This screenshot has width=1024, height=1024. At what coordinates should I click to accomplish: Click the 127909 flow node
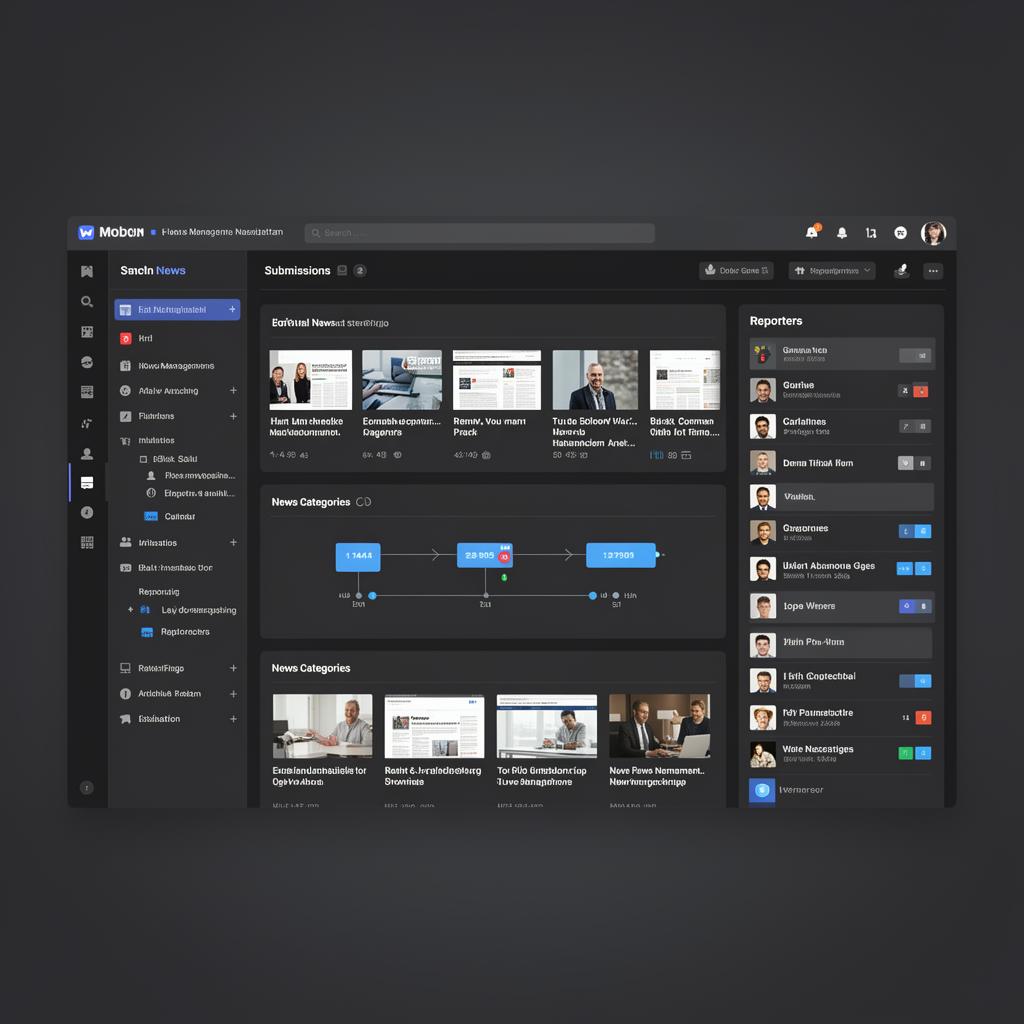[x=620, y=555]
